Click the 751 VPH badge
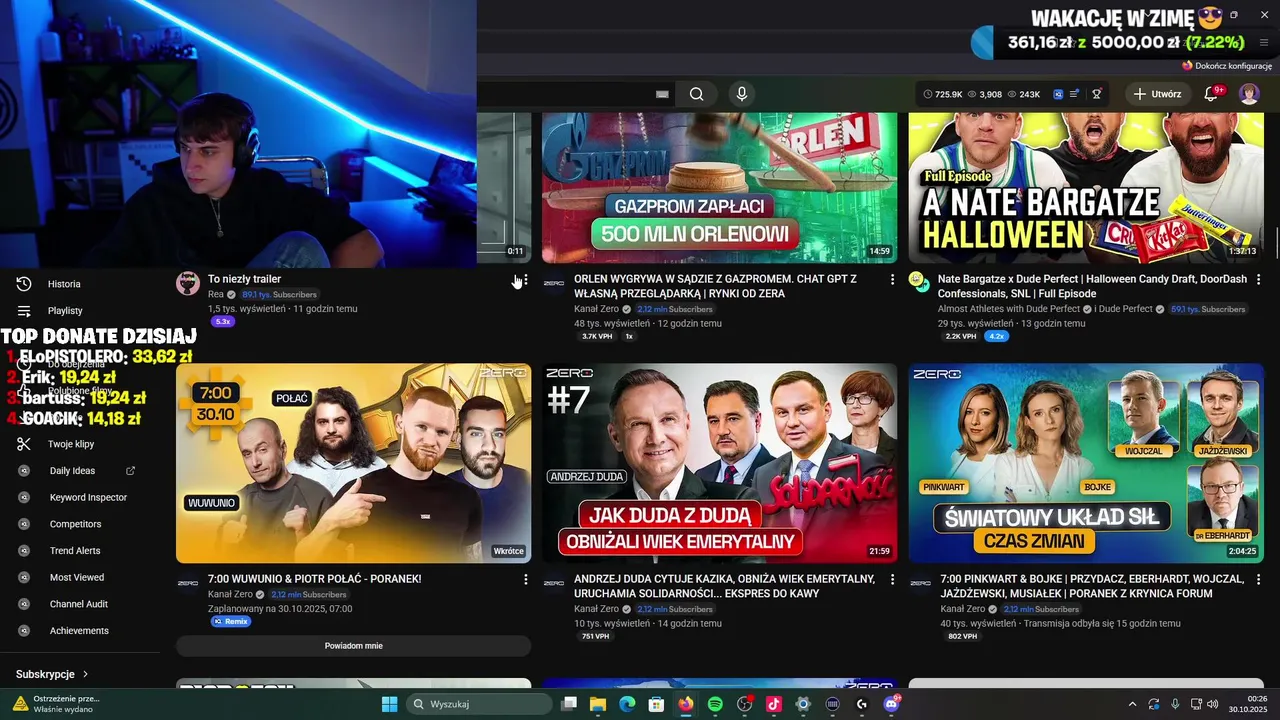This screenshot has height=720, width=1280. 595,637
